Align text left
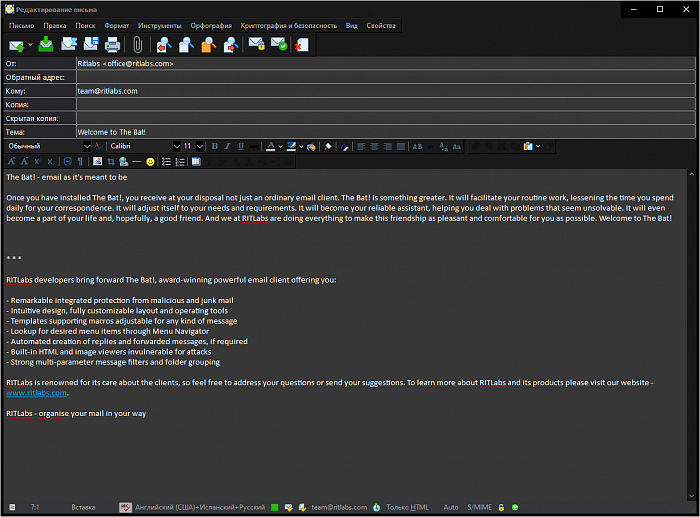Viewport: 700px width, 517px height. (x=361, y=146)
